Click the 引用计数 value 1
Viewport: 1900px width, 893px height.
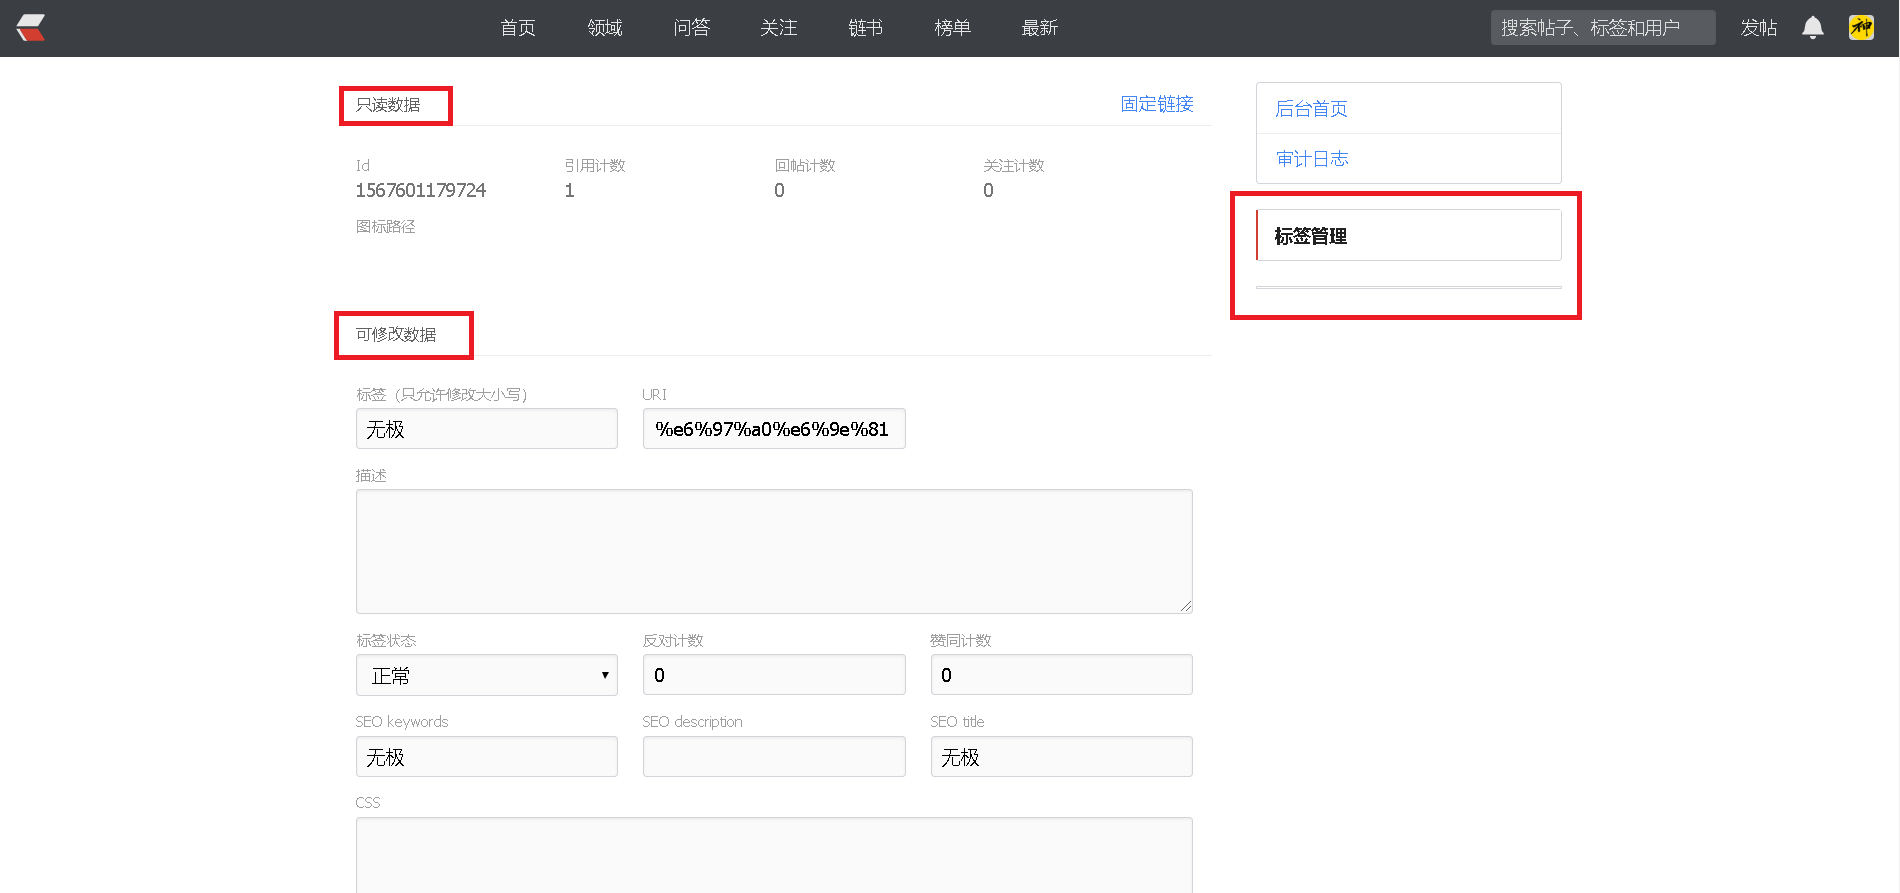click(x=570, y=190)
